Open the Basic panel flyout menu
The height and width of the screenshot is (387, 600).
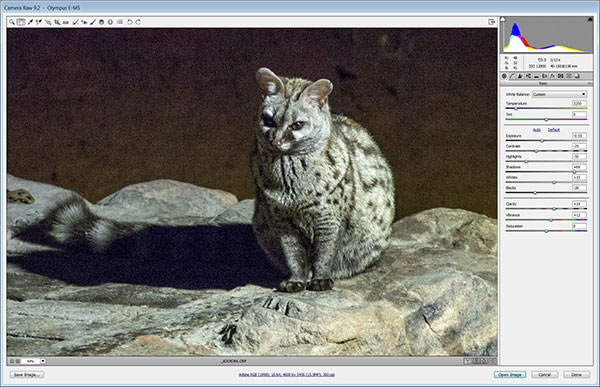coord(590,83)
